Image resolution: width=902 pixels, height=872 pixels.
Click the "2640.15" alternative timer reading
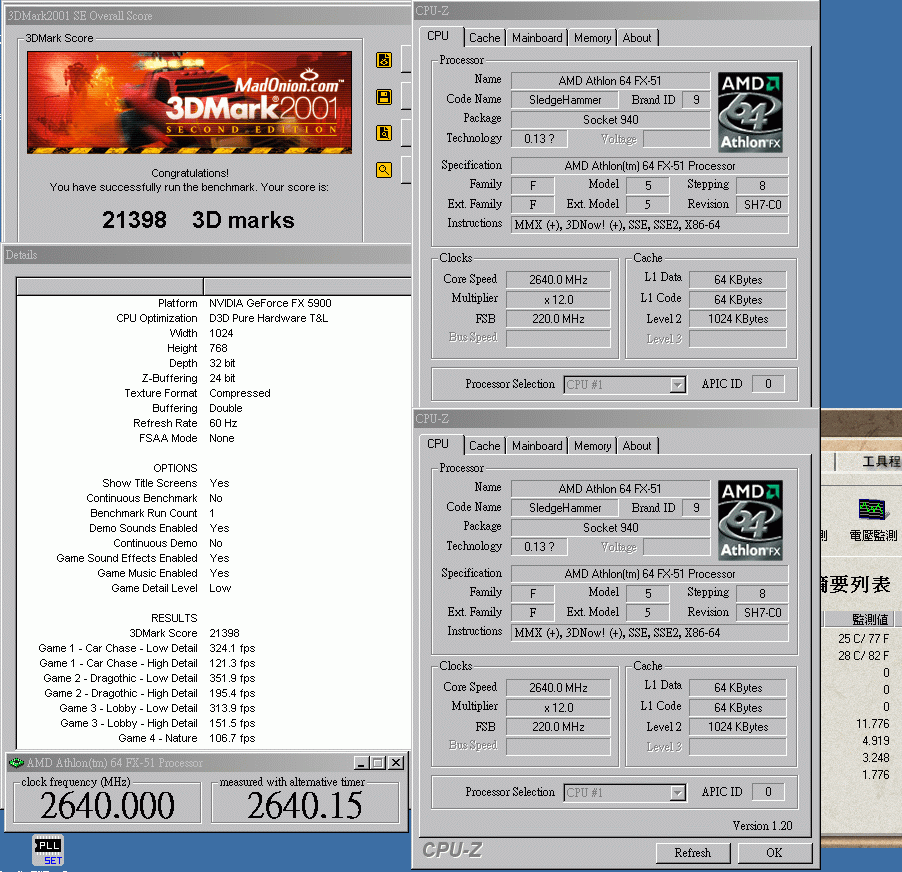pos(305,805)
